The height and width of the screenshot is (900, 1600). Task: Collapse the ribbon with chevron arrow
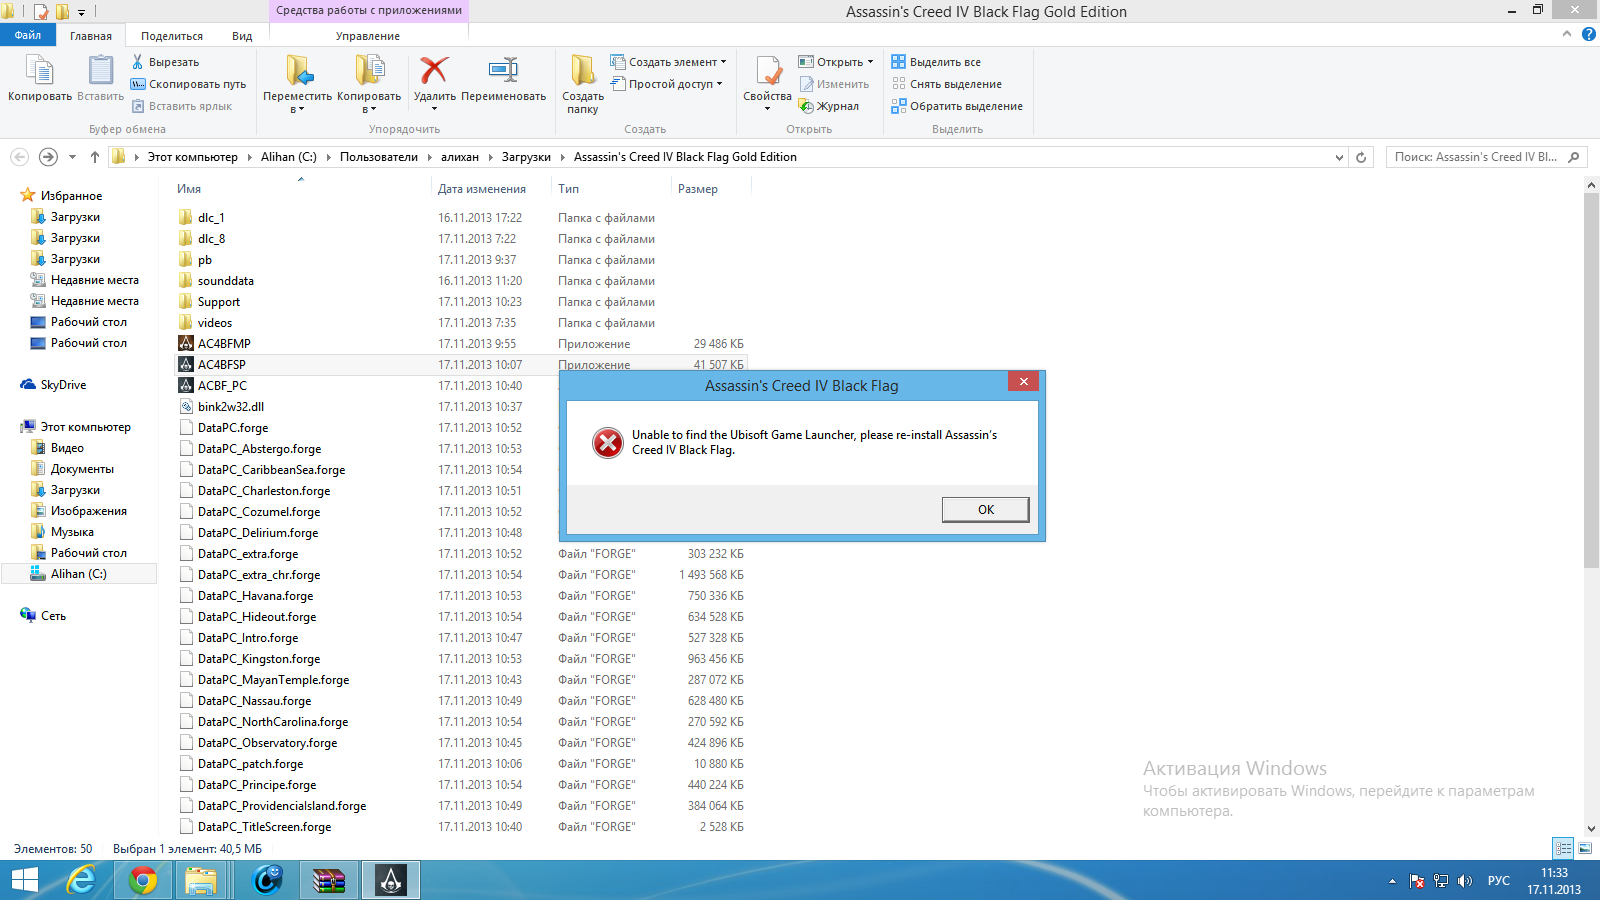coord(1567,34)
